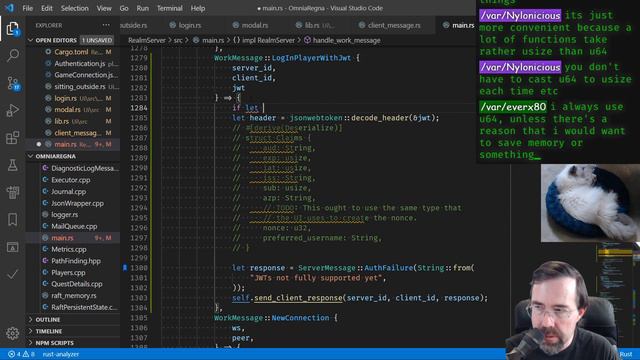Click the bookmark marker at line 1300
Viewport: 640px width, 360px height.
click(125, 268)
